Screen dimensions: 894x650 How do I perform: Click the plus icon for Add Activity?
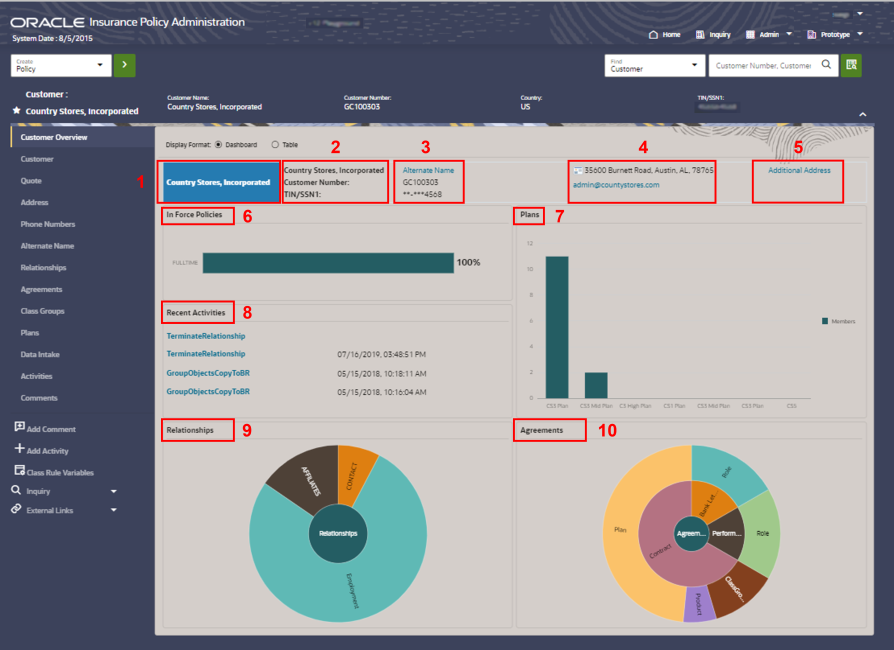coord(19,449)
